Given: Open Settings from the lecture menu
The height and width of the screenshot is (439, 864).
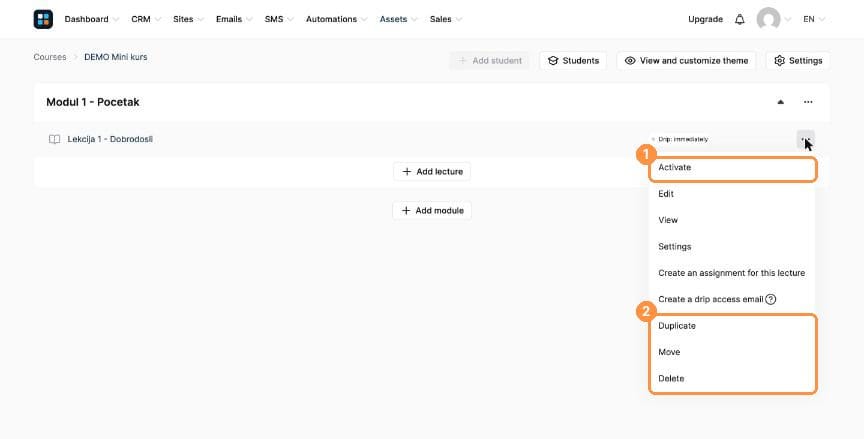Looking at the screenshot, I should click(732, 247).
